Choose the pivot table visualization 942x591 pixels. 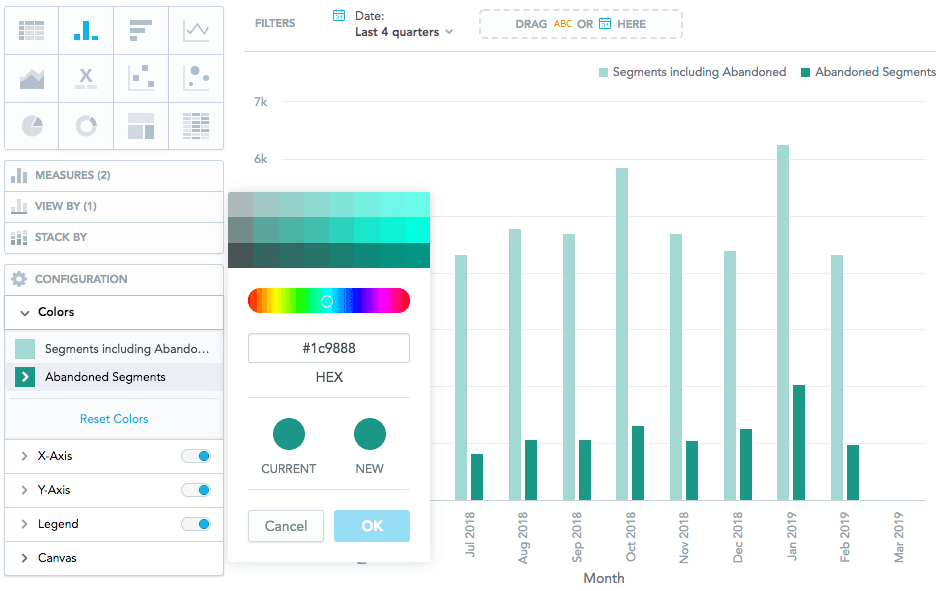[x=196, y=126]
